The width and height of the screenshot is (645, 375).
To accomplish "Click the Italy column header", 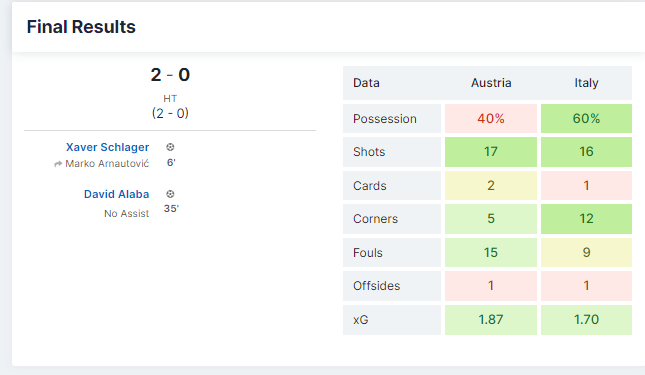I will coord(586,83).
